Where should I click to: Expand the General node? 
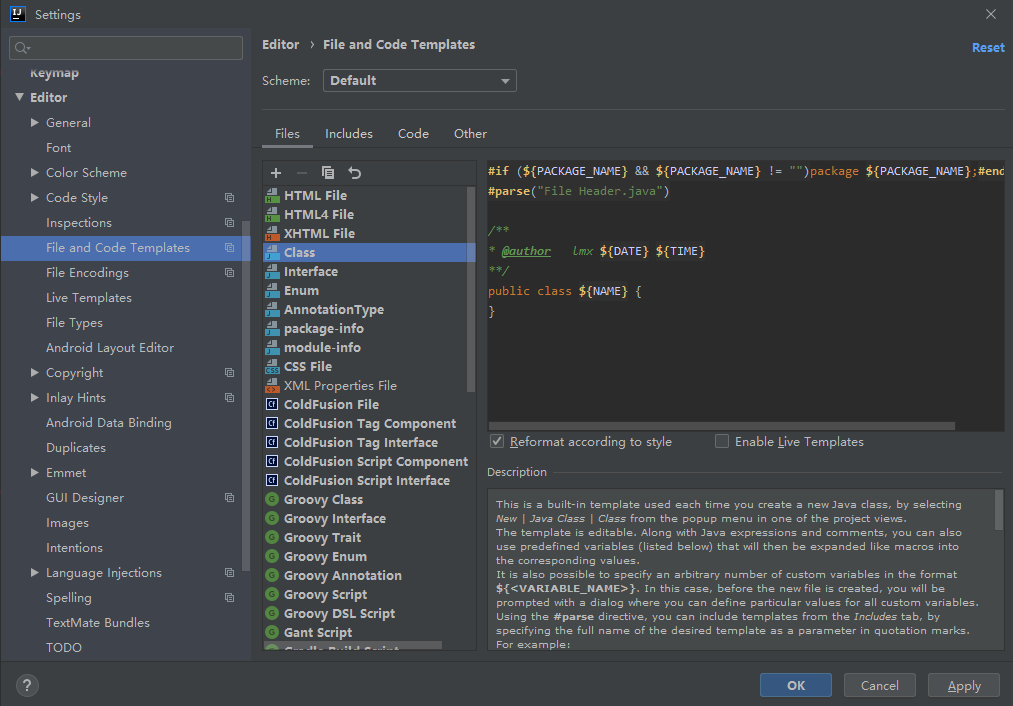(35, 122)
